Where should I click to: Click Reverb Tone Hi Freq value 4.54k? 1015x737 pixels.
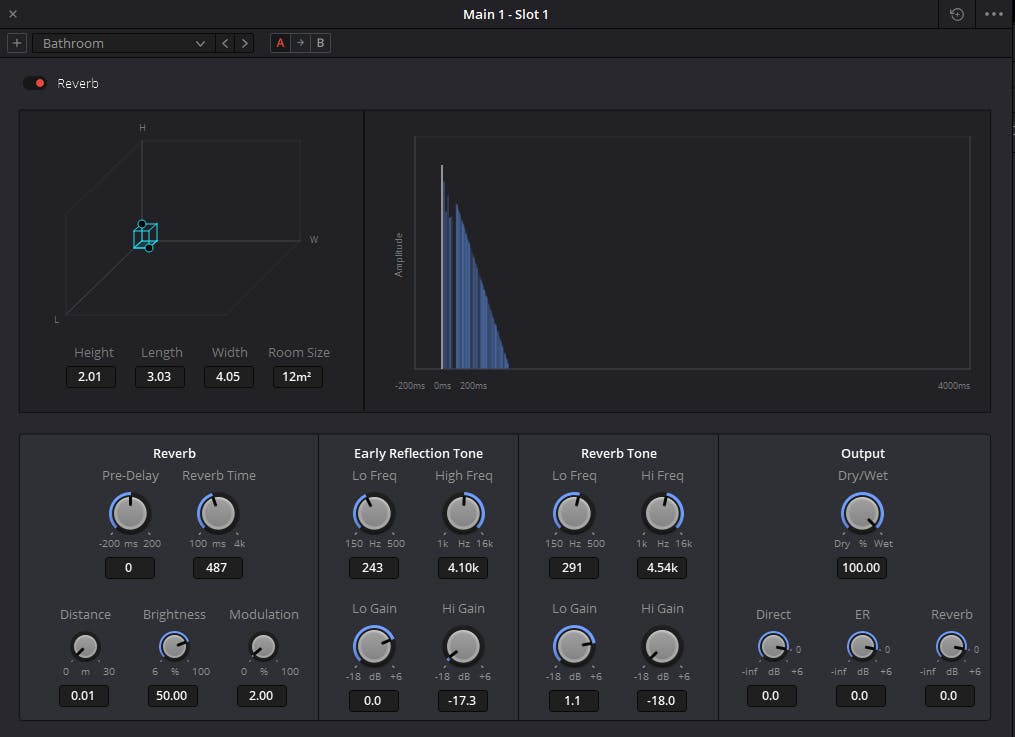click(x=662, y=567)
